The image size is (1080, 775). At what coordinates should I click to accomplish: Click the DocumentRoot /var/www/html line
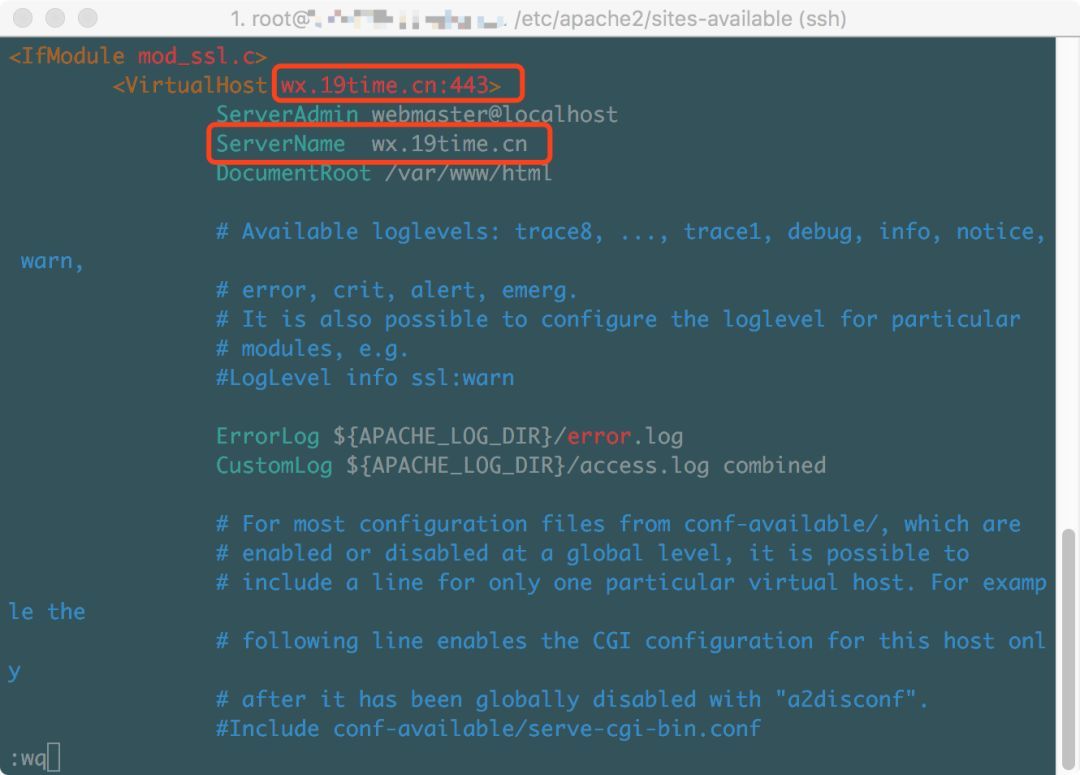(384, 173)
